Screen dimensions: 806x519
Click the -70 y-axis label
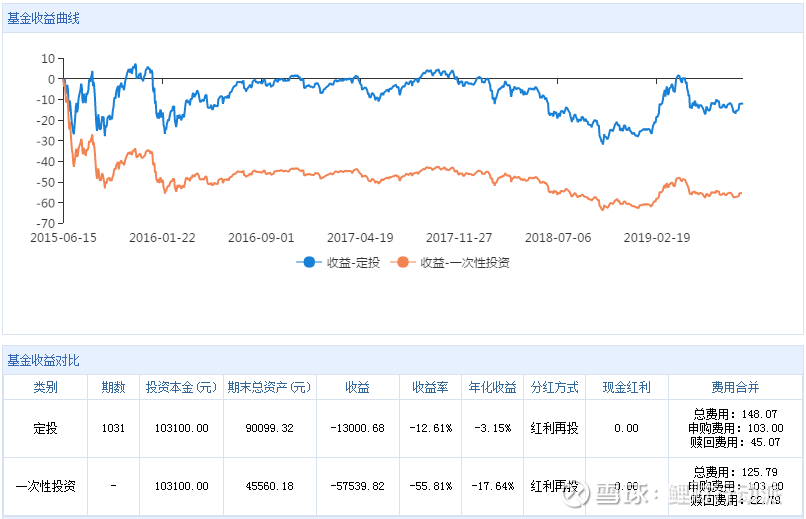click(x=45, y=224)
